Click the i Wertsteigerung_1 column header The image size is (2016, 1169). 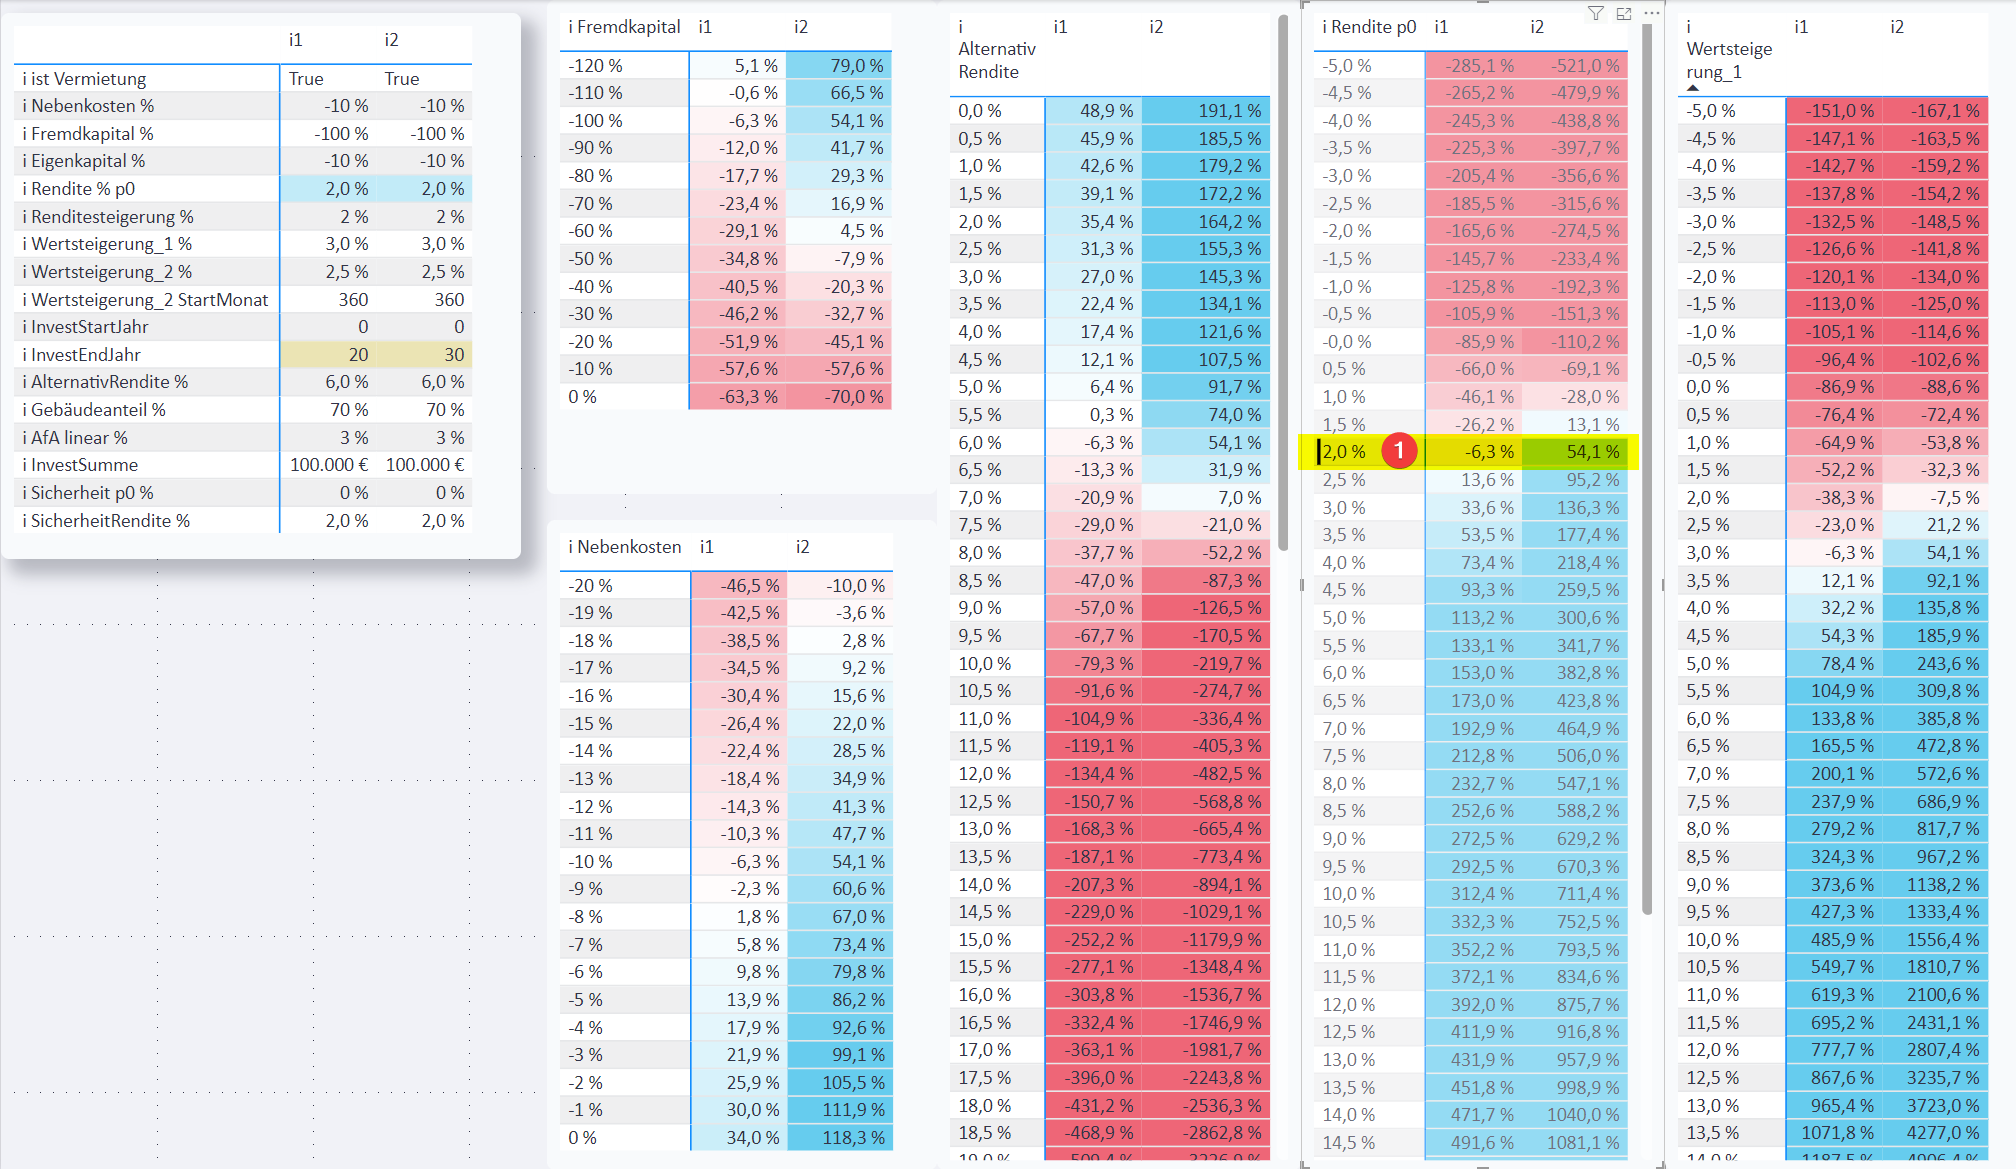[1729, 50]
